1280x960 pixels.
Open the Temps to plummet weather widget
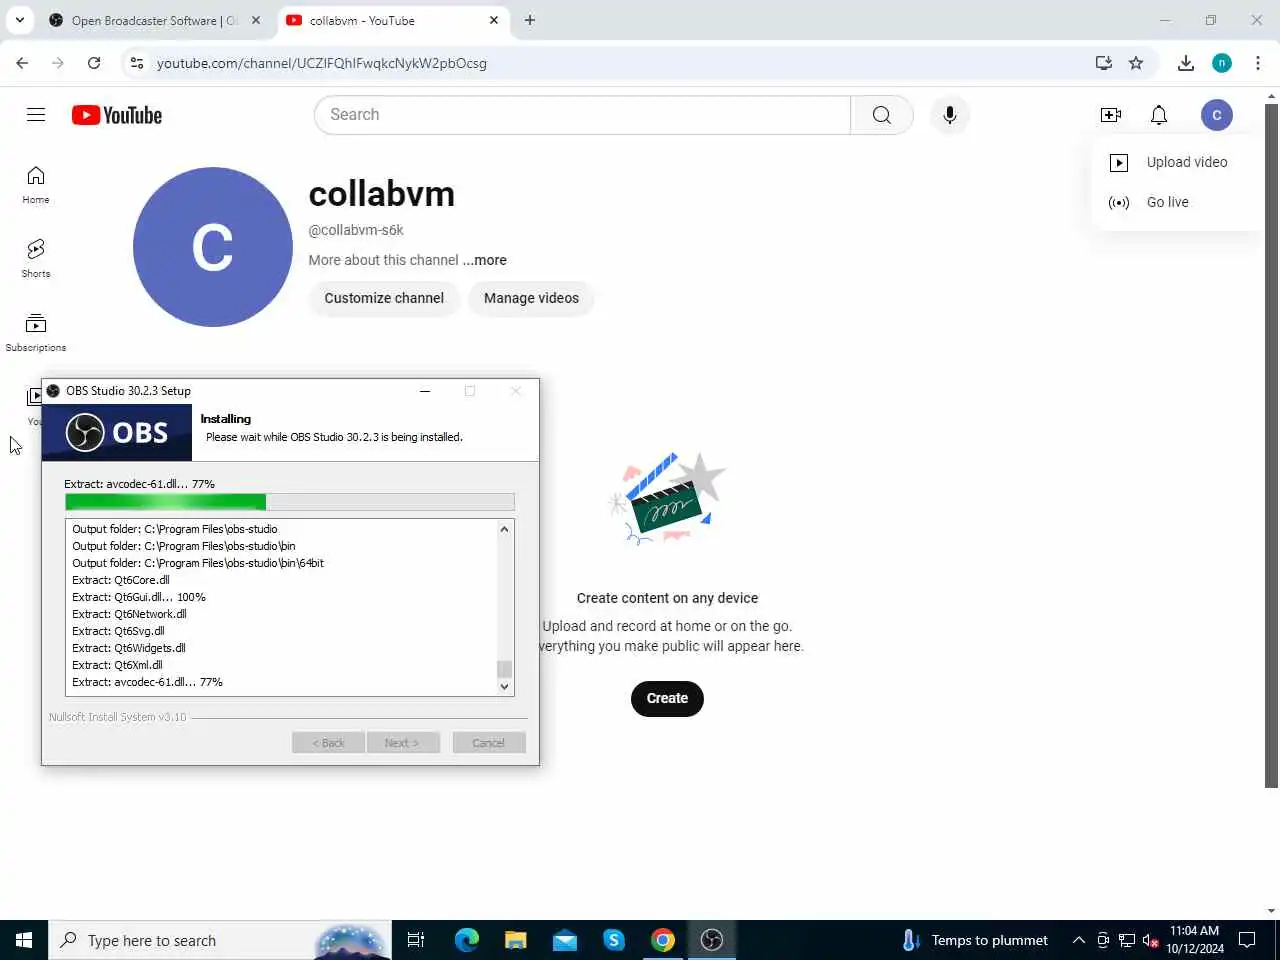(975, 940)
